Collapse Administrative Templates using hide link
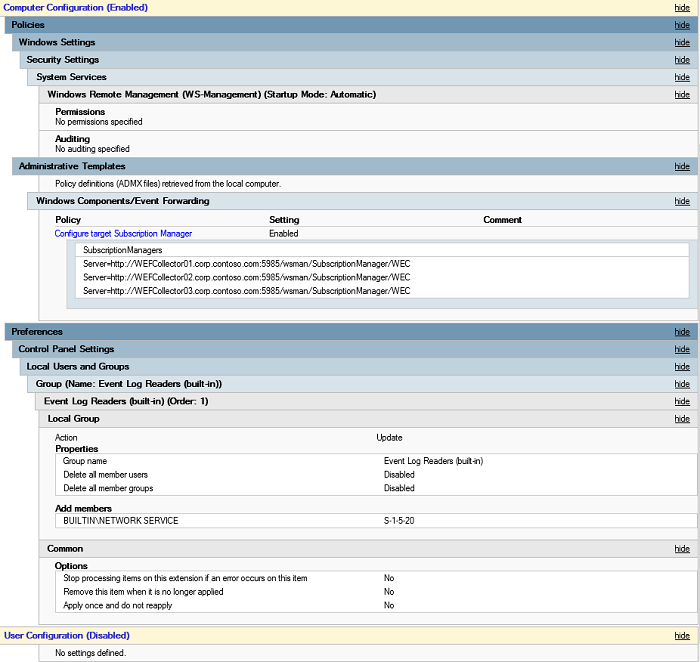This screenshot has height=662, width=700. (681, 167)
